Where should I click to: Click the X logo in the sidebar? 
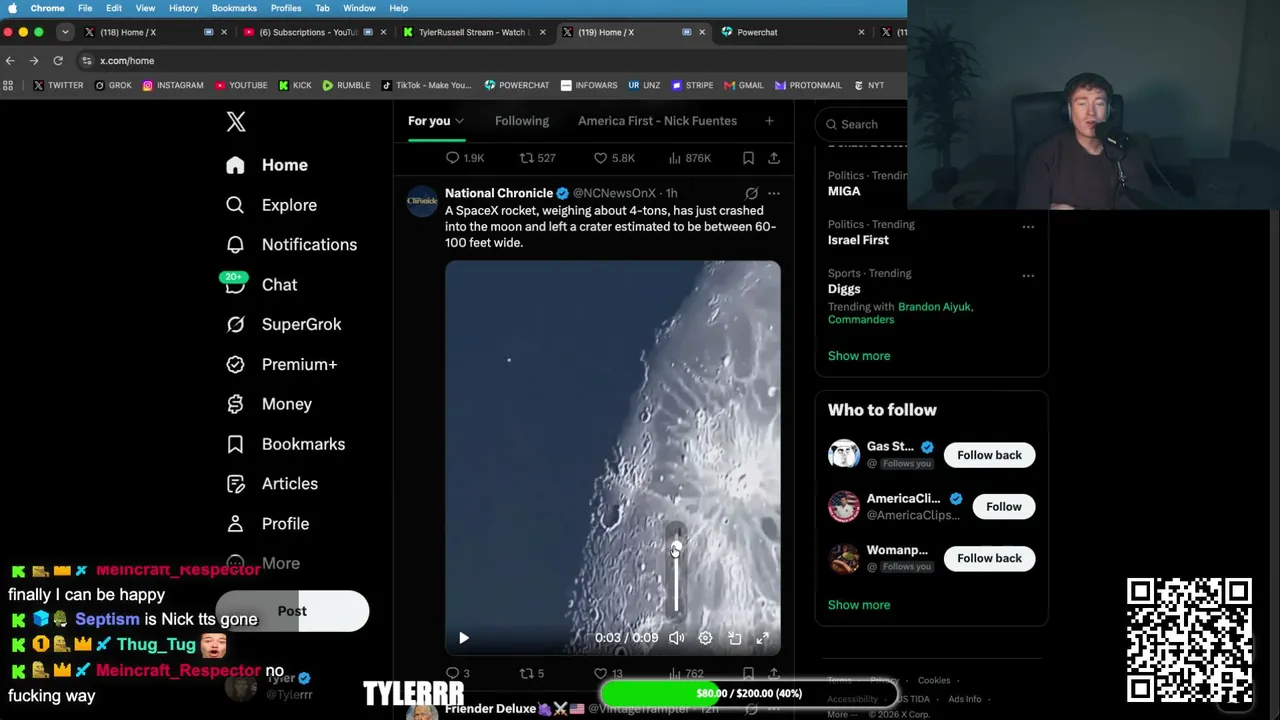click(236, 122)
